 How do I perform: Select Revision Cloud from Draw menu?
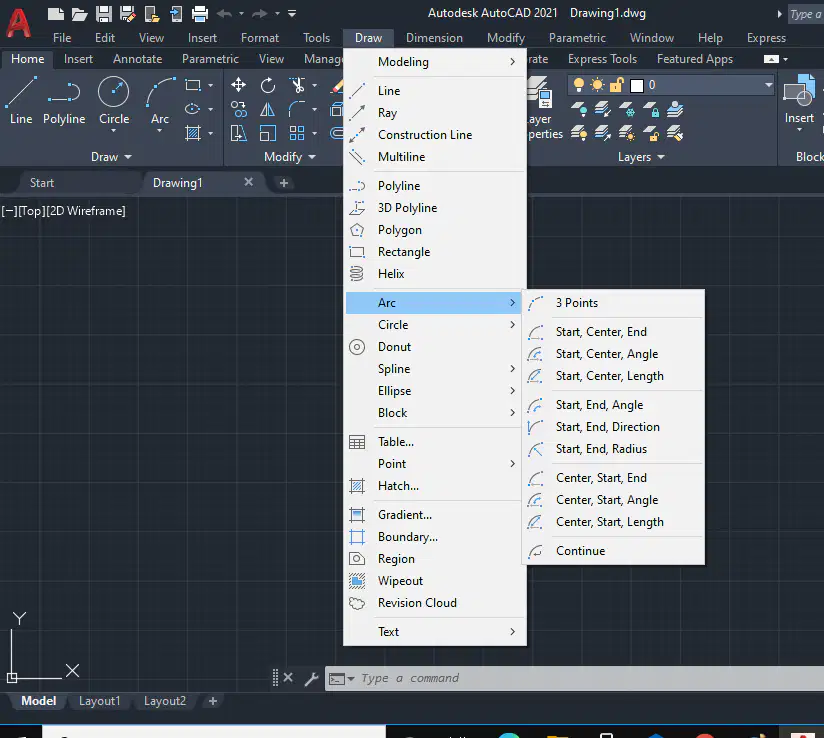[436, 602]
